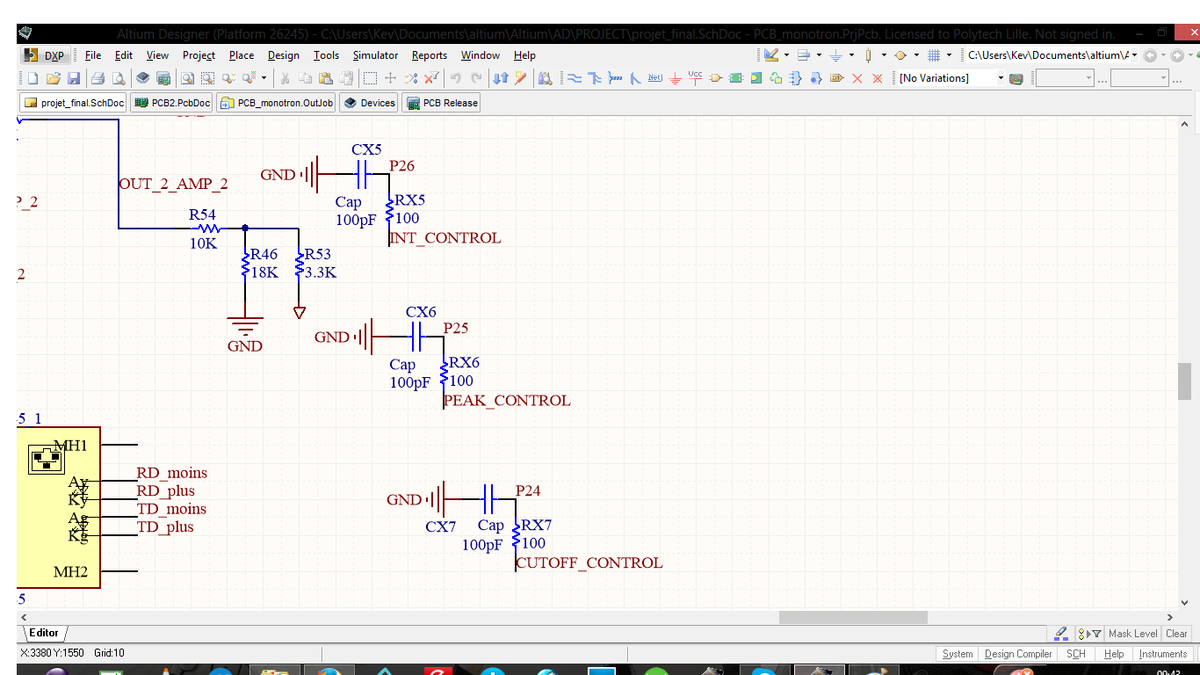Place a VCC power port
The height and width of the screenshot is (675, 1200).
[696, 77]
